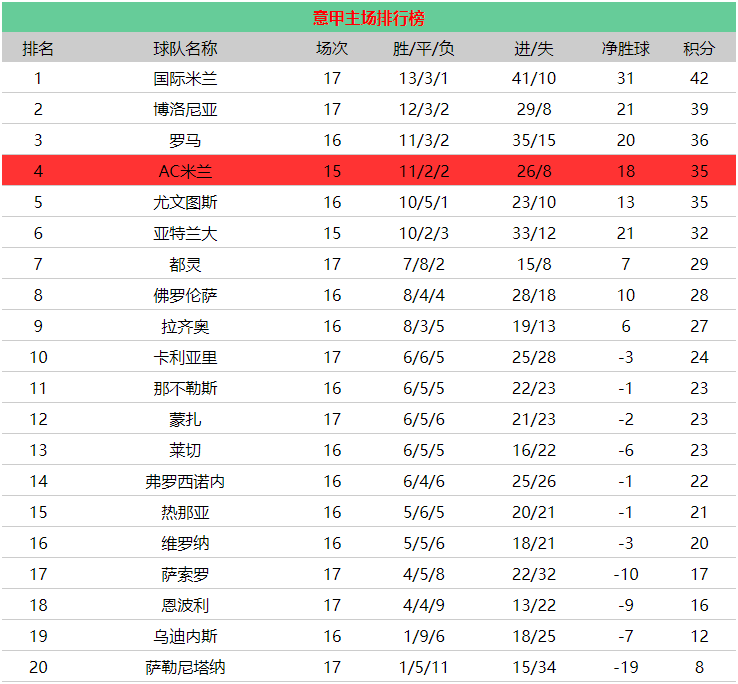Sort by the 场次 column header
Image resolution: width=738 pixels, height=684 pixels.
[x=332, y=49]
